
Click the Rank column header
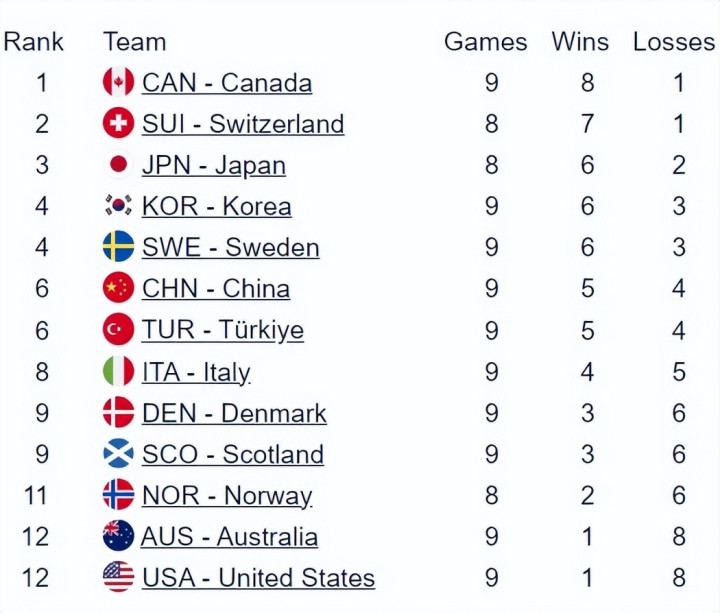(33, 41)
